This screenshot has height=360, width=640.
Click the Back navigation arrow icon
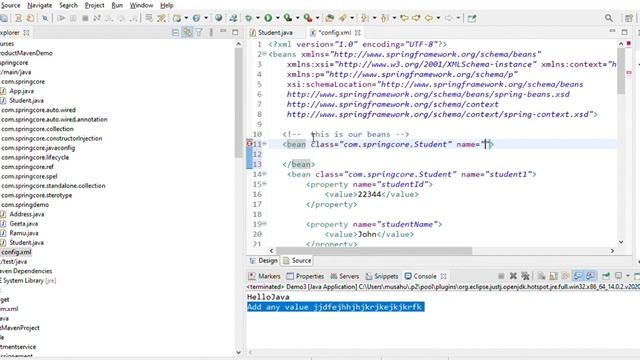[x=429, y=18]
